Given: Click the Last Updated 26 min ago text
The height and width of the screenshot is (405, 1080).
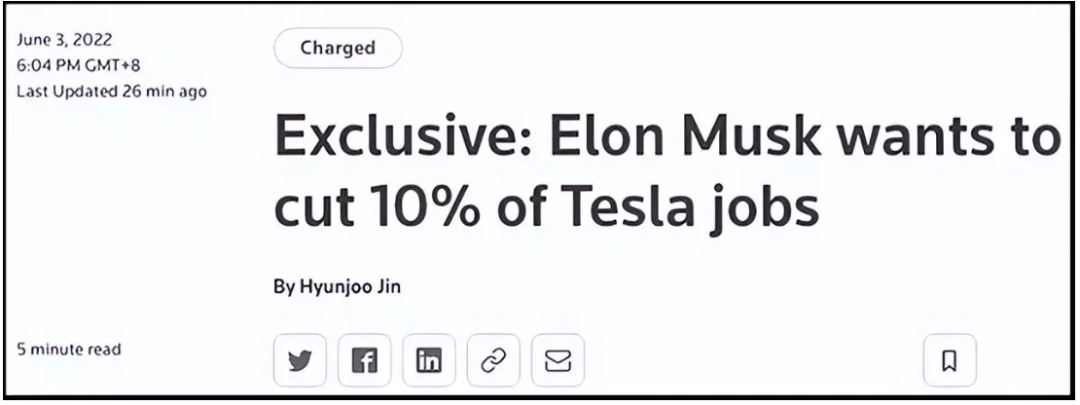Looking at the screenshot, I should [x=111, y=91].
